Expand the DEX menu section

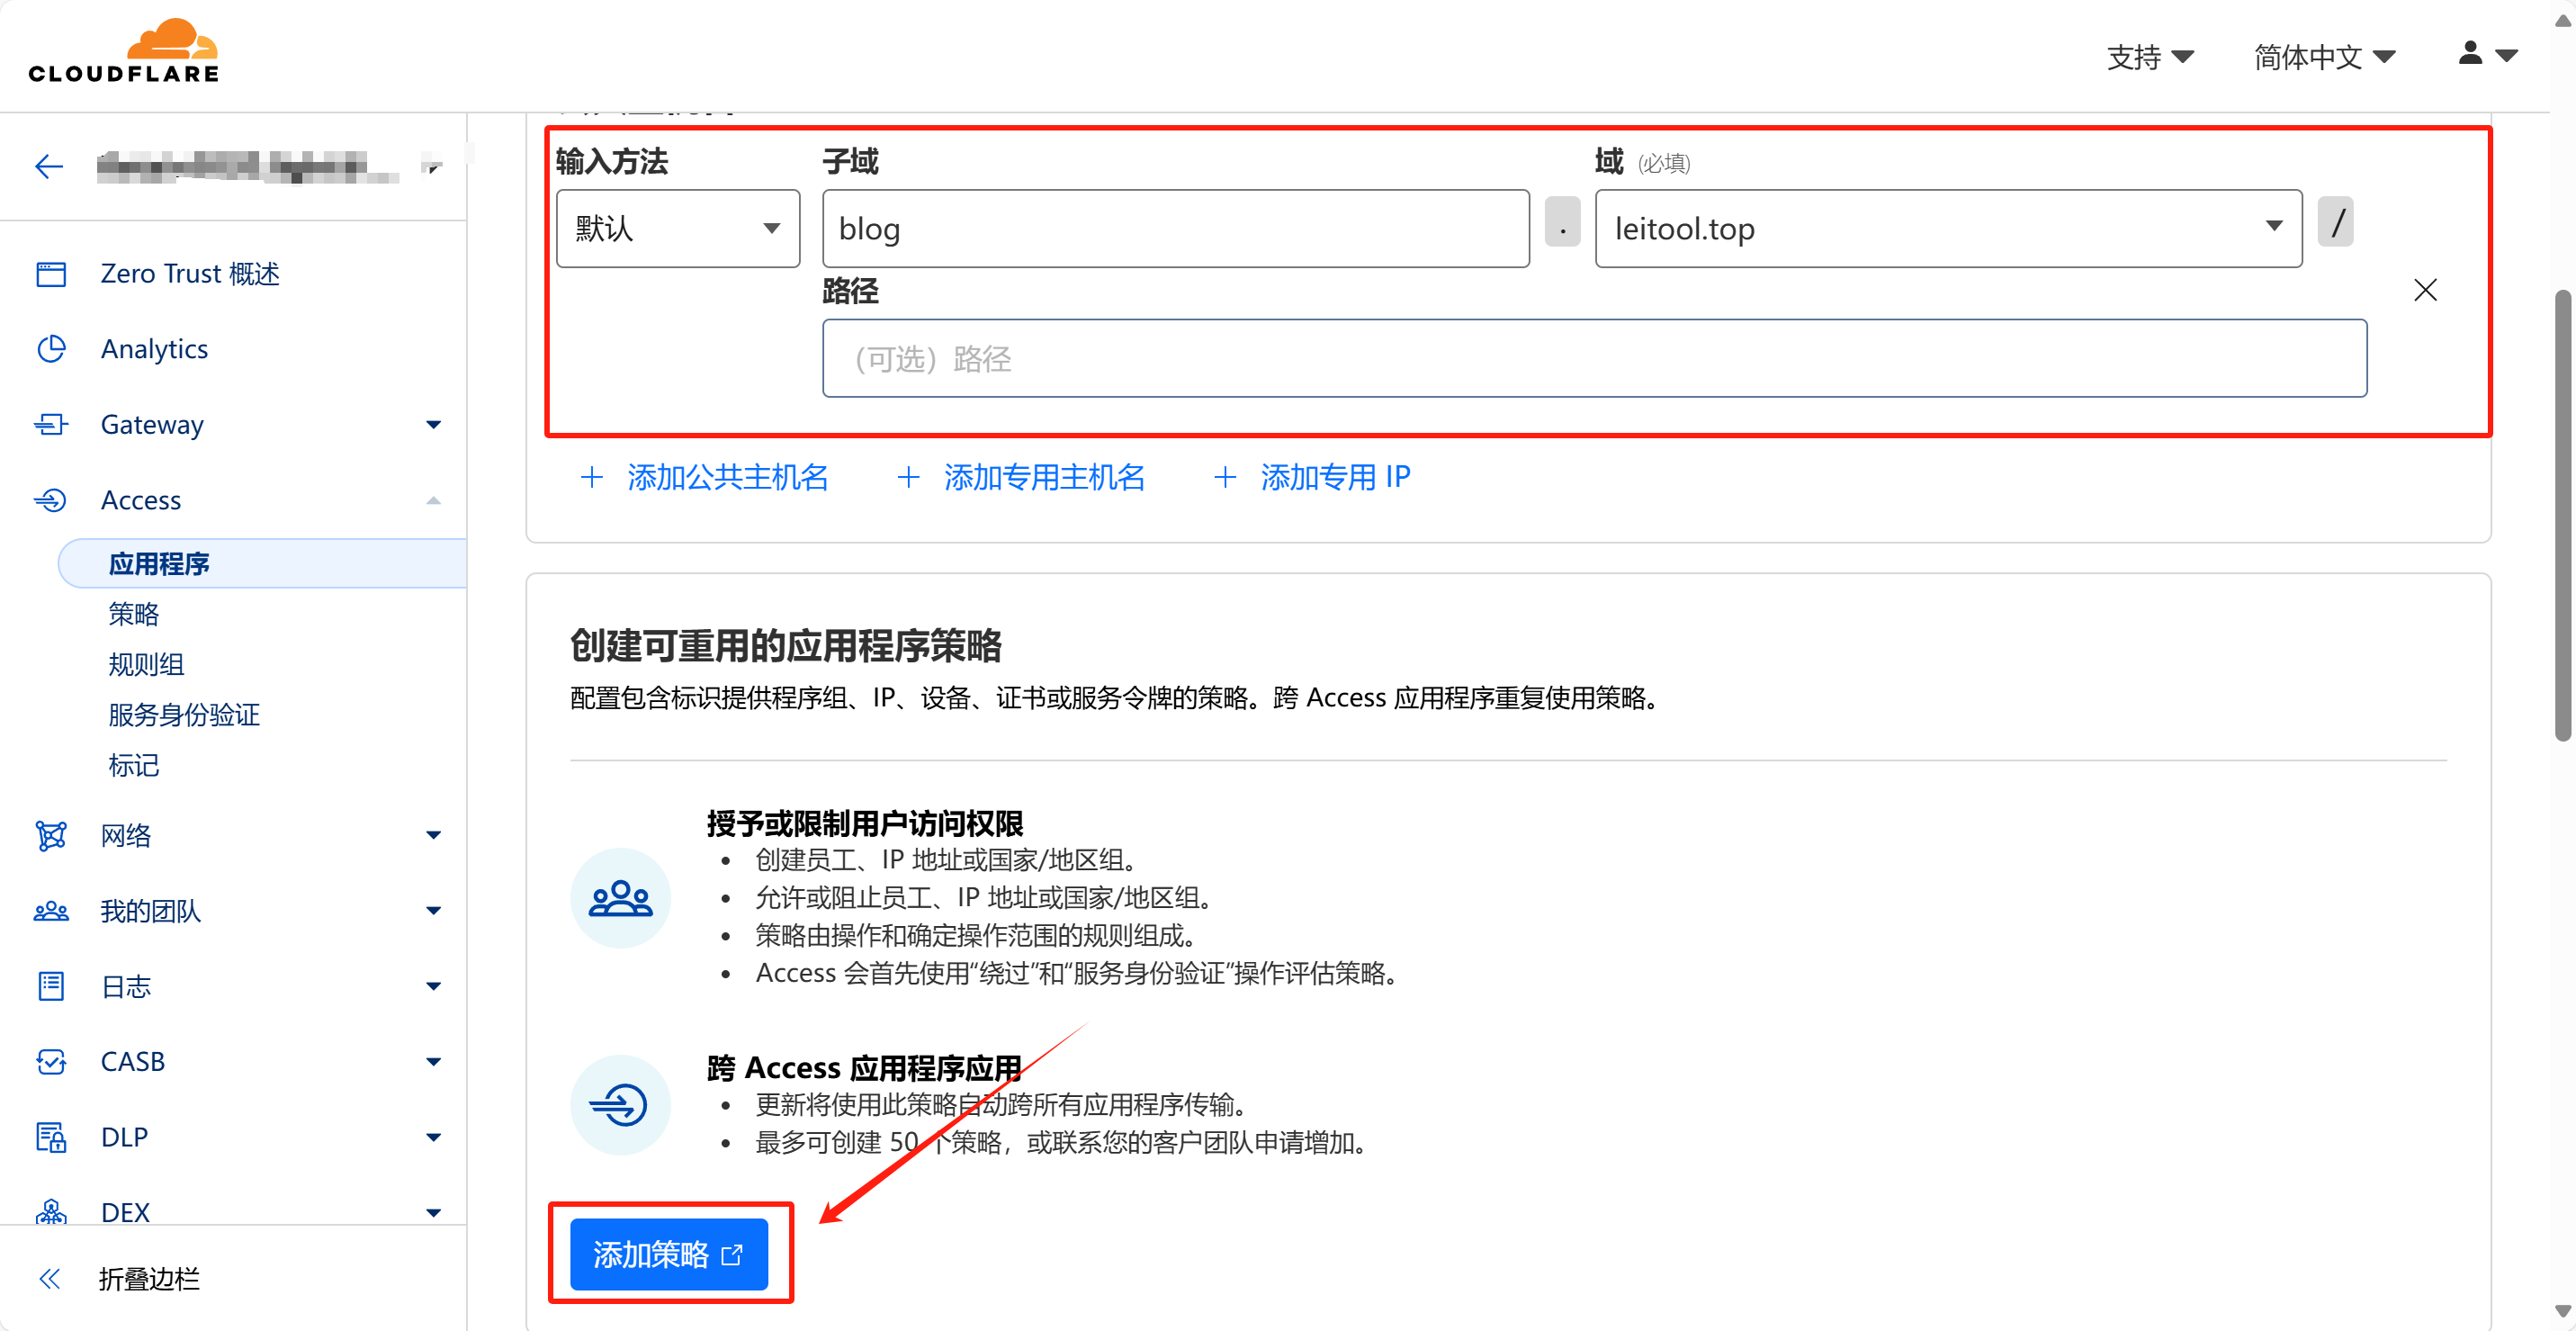[433, 1212]
